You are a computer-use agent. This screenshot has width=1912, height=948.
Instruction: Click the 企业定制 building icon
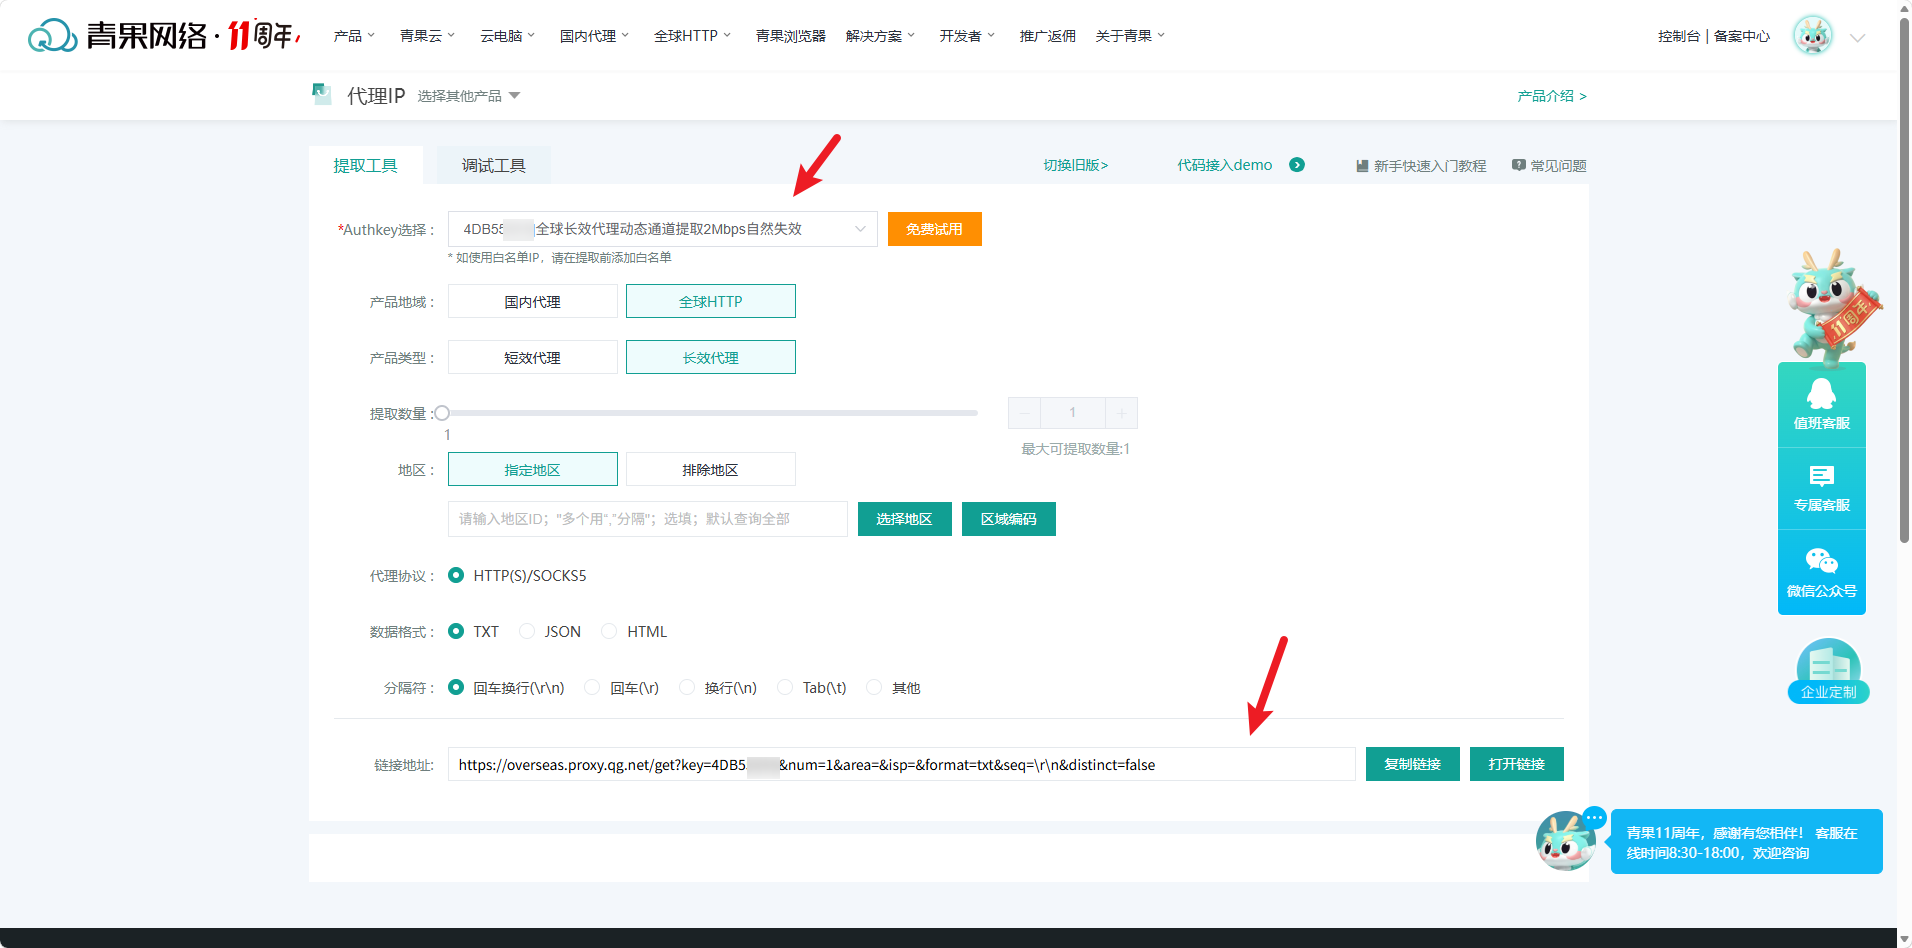pos(1828,671)
